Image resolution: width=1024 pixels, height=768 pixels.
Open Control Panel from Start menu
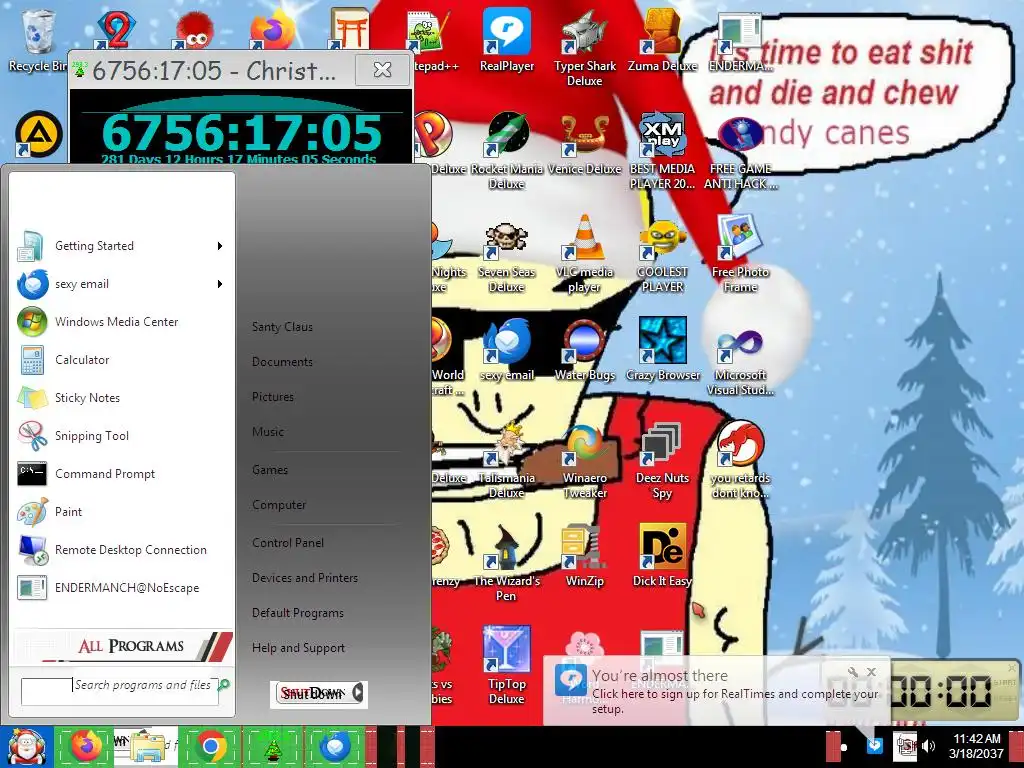click(x=288, y=543)
